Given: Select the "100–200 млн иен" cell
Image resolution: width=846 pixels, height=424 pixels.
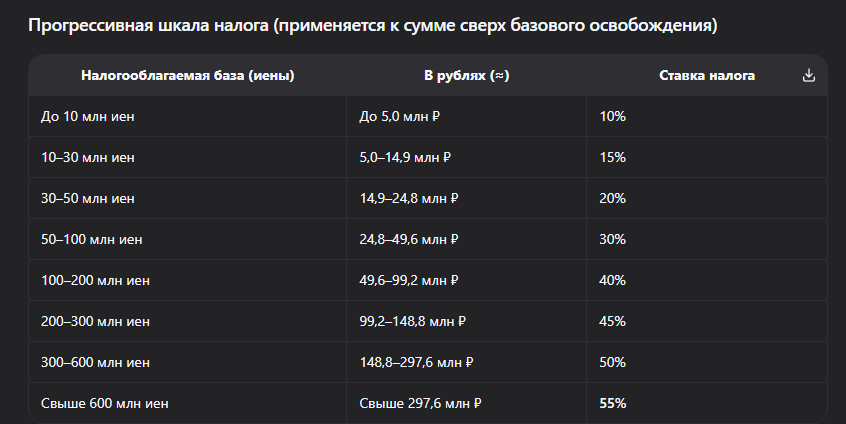Looking at the screenshot, I should (x=95, y=280).
